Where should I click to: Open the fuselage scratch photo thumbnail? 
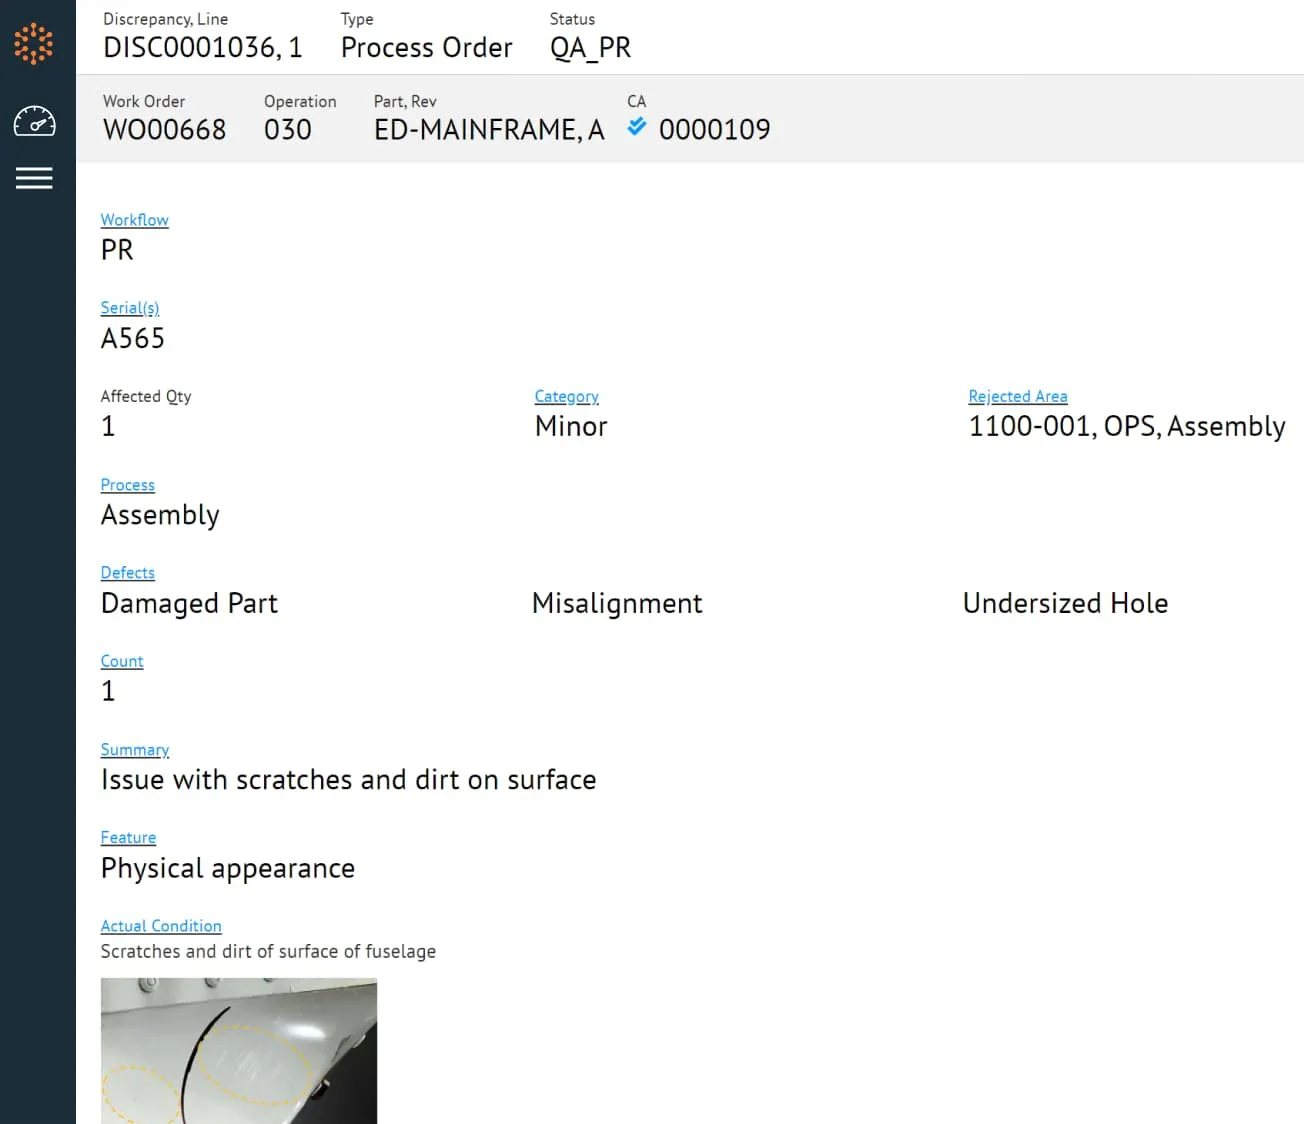[x=239, y=1051]
